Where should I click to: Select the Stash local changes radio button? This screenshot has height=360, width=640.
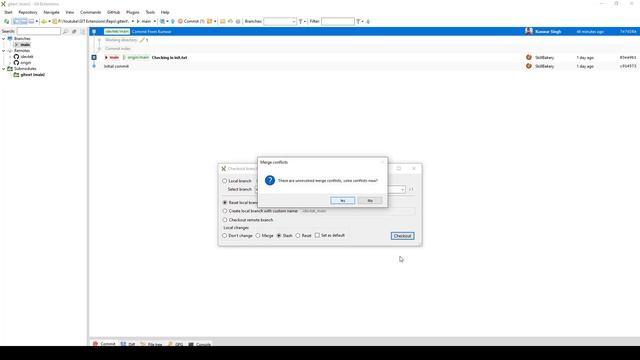[279, 236]
